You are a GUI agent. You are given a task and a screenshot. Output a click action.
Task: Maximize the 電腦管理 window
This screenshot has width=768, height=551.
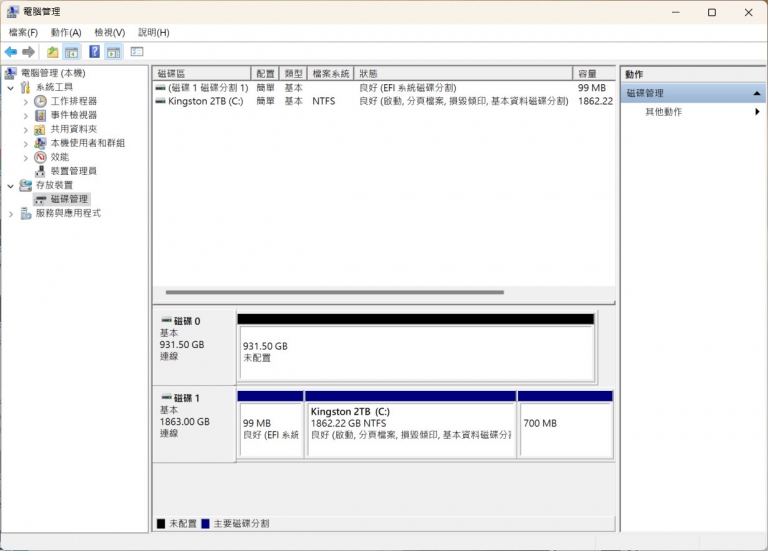(x=712, y=12)
